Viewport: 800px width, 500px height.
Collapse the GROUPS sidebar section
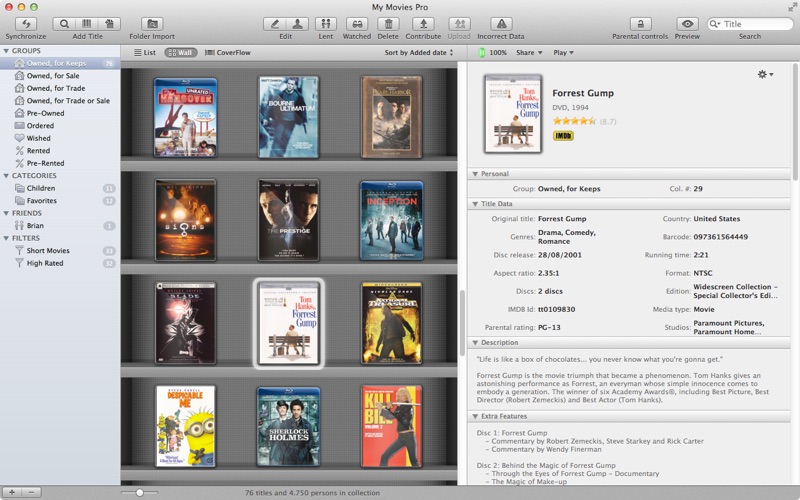pyautogui.click(x=7, y=50)
